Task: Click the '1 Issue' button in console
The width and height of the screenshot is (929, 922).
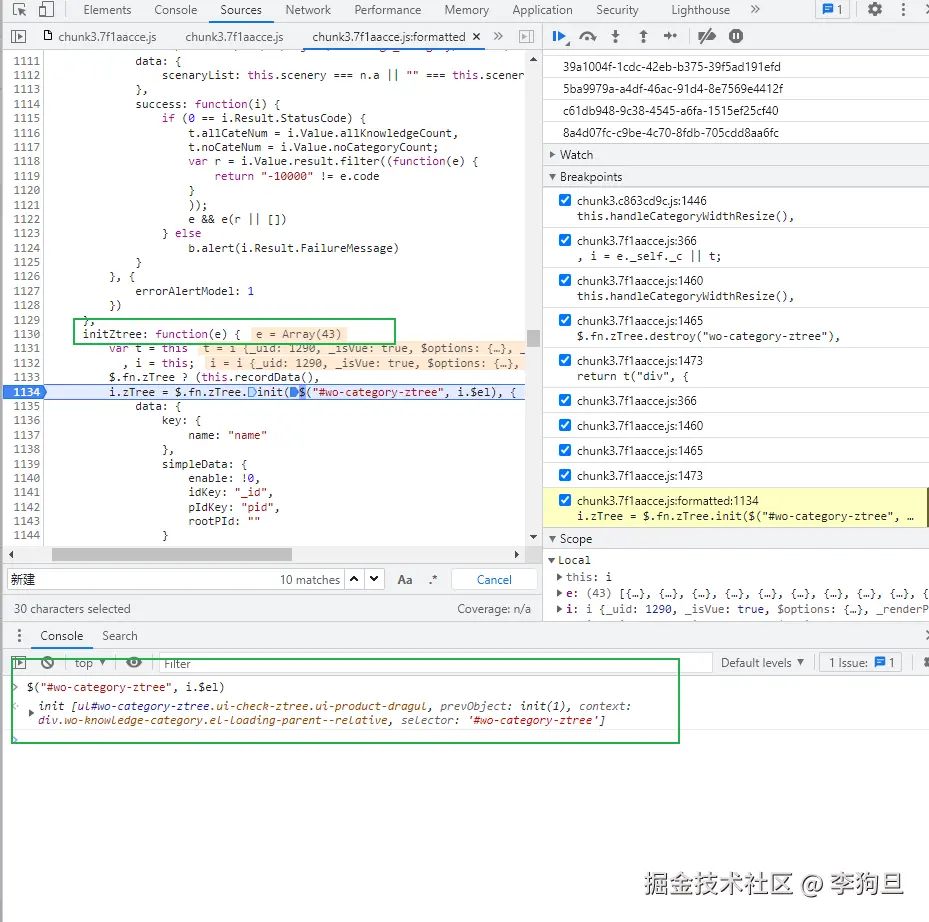Action: coord(861,662)
